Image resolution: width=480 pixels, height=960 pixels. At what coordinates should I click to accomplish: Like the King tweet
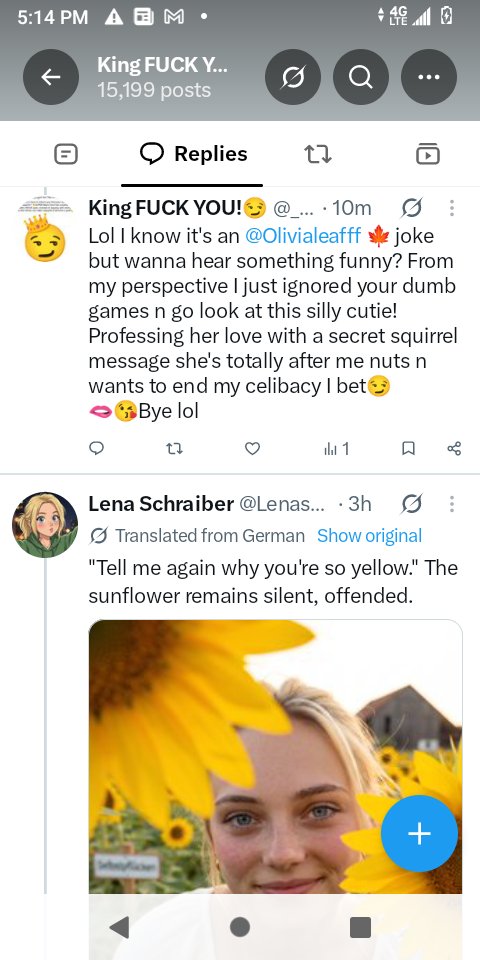(252, 449)
